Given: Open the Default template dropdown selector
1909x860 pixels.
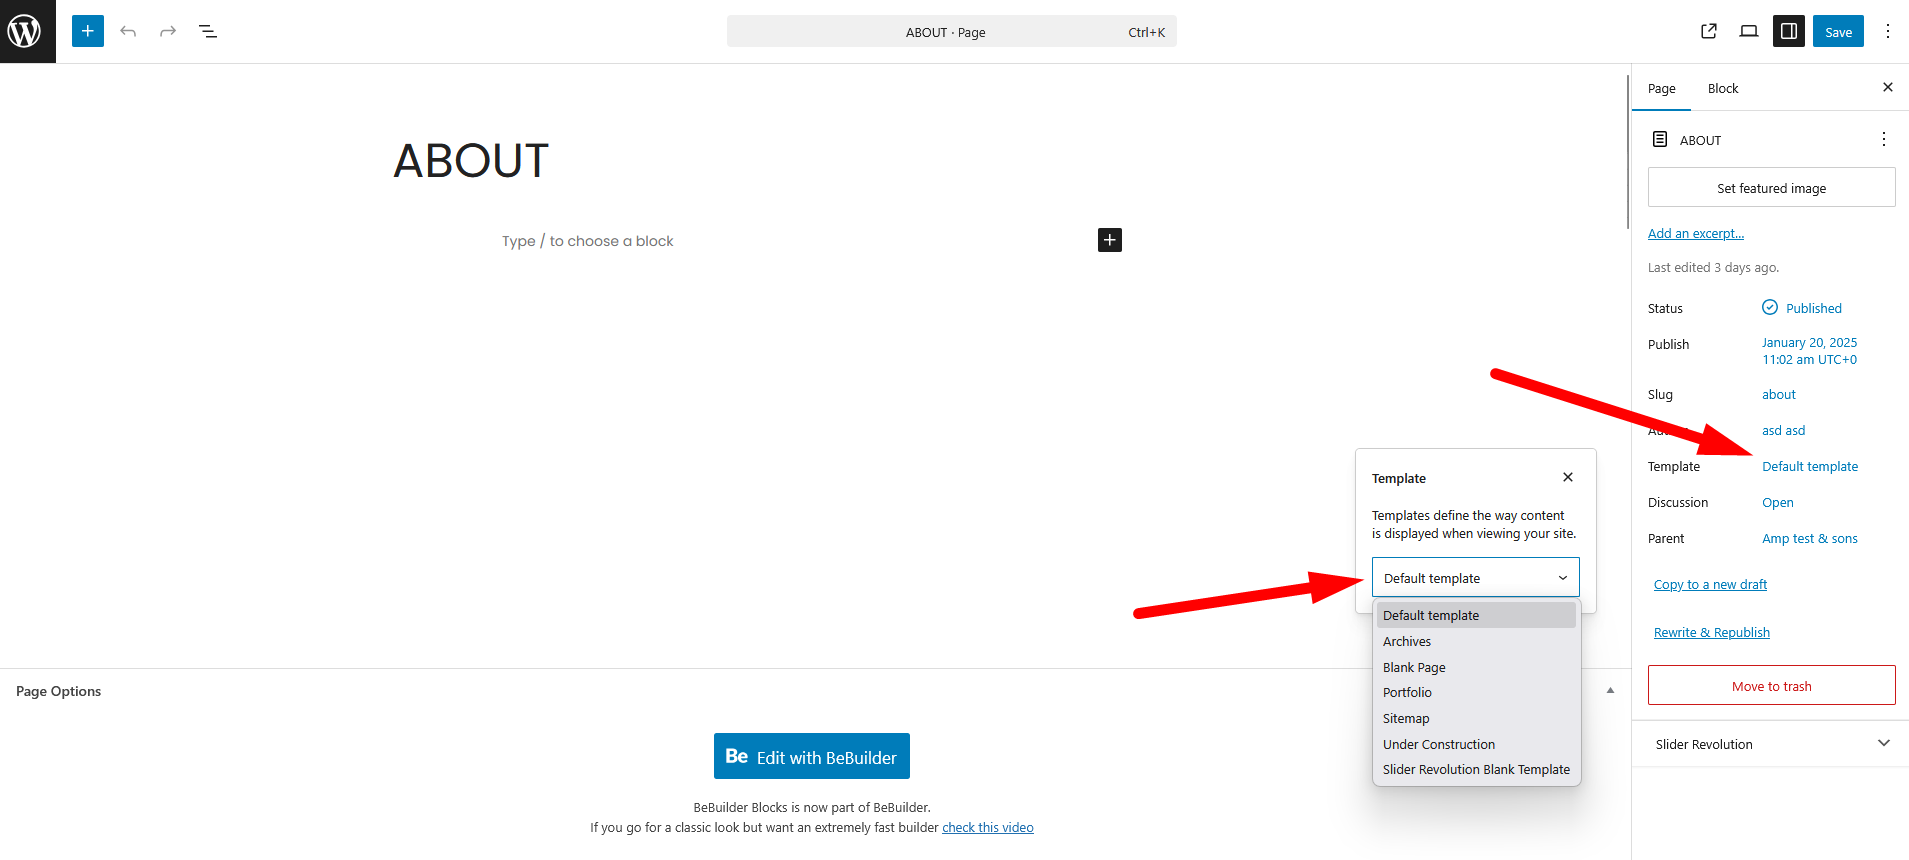Looking at the screenshot, I should pyautogui.click(x=1475, y=578).
